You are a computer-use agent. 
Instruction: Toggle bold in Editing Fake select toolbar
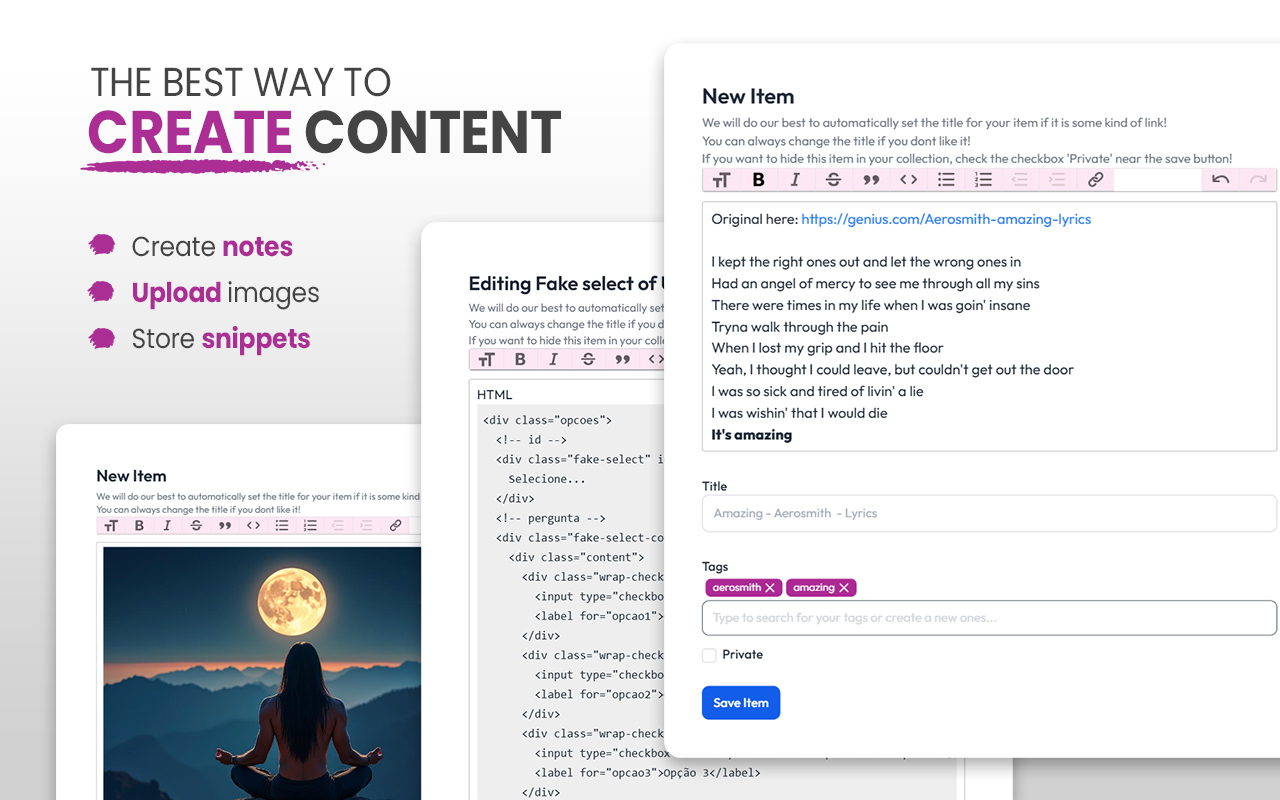(x=520, y=359)
